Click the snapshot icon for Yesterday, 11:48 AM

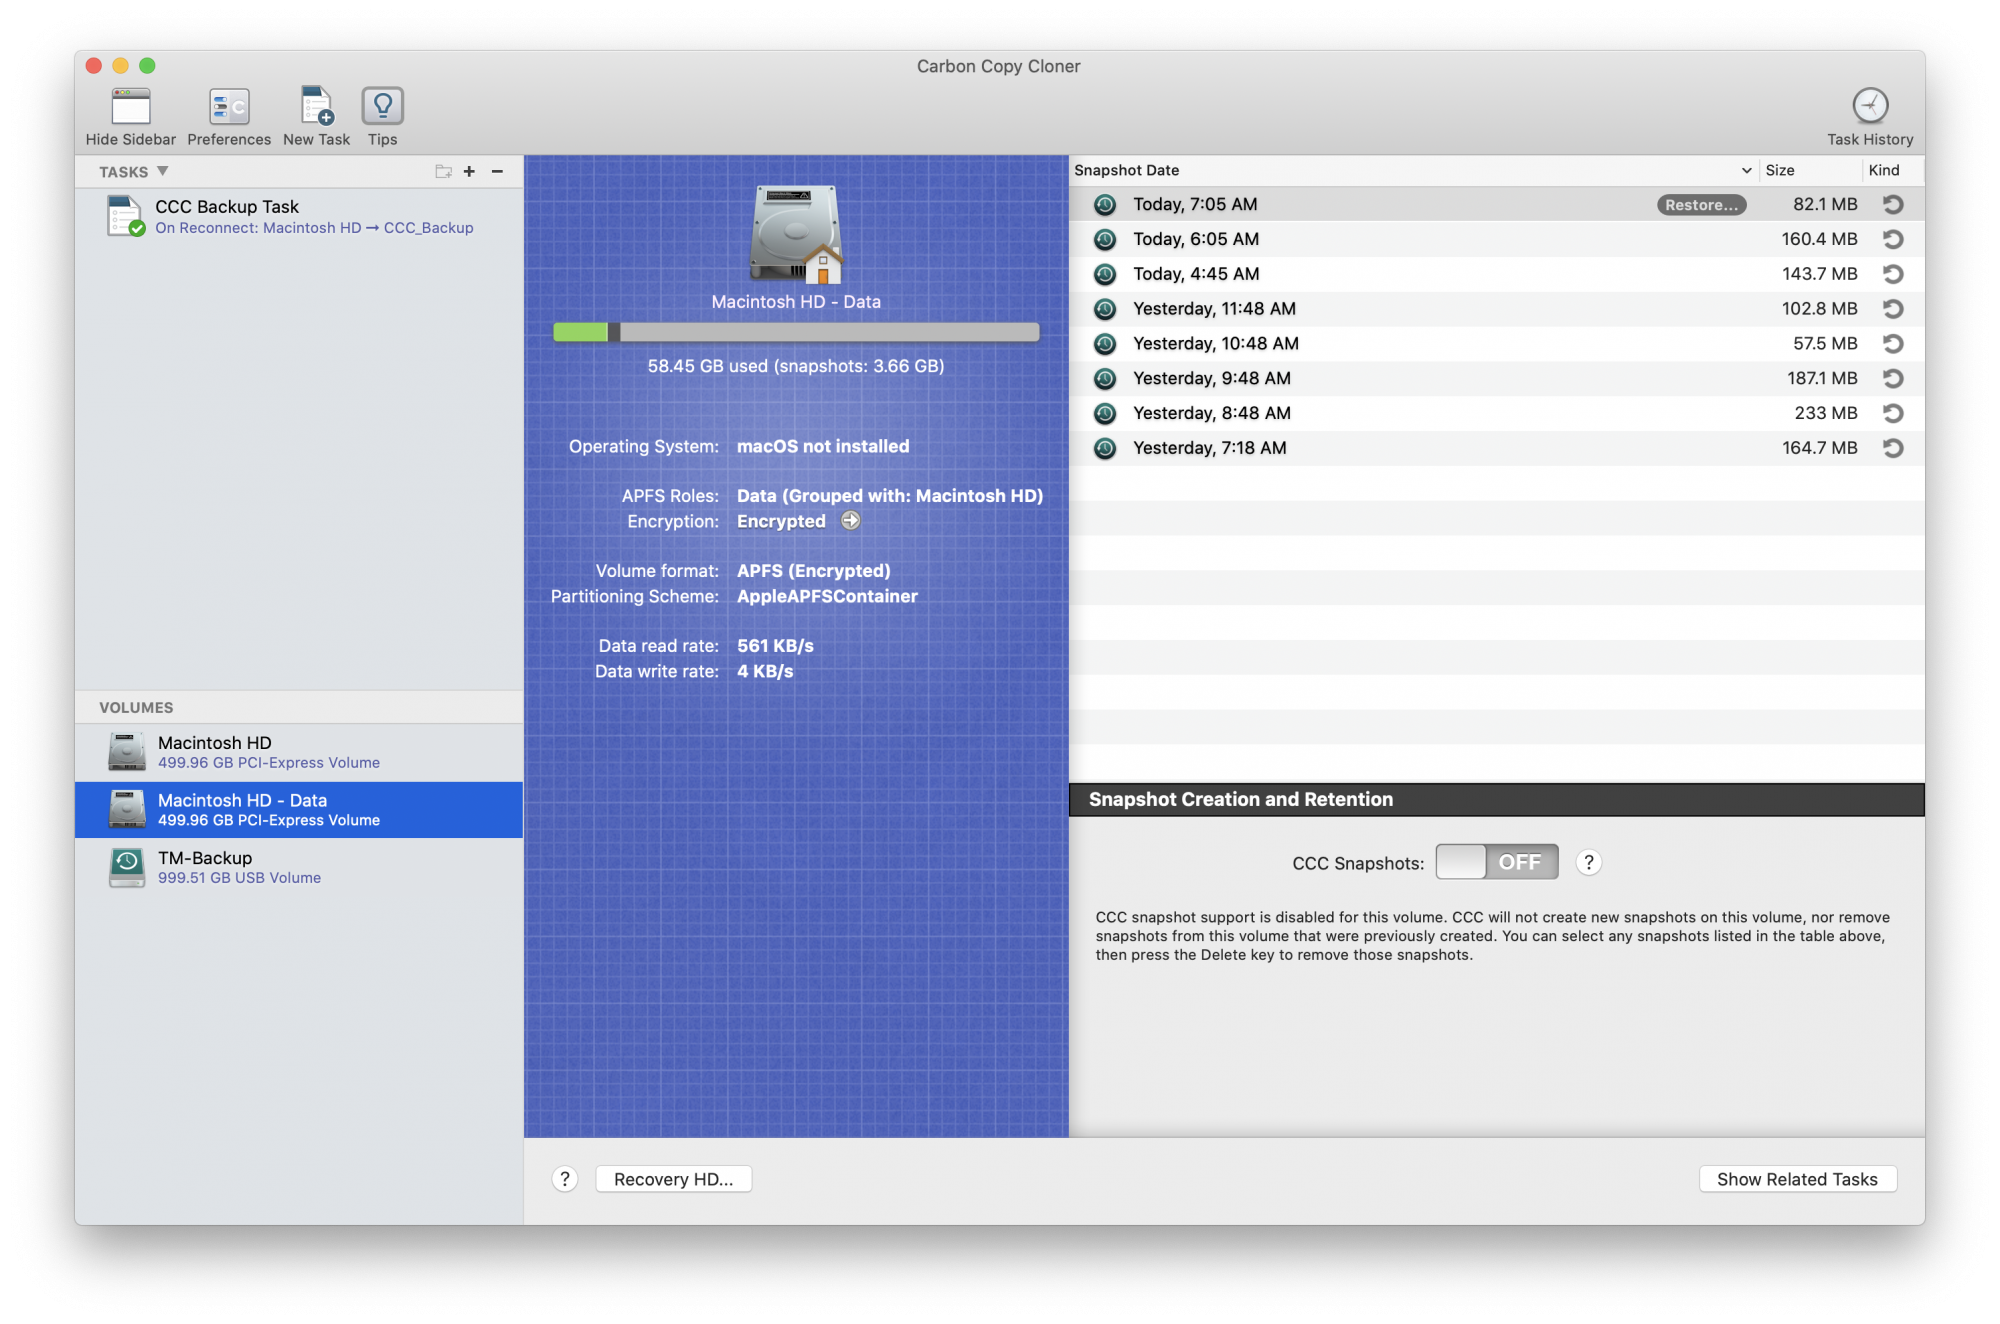click(x=1104, y=309)
